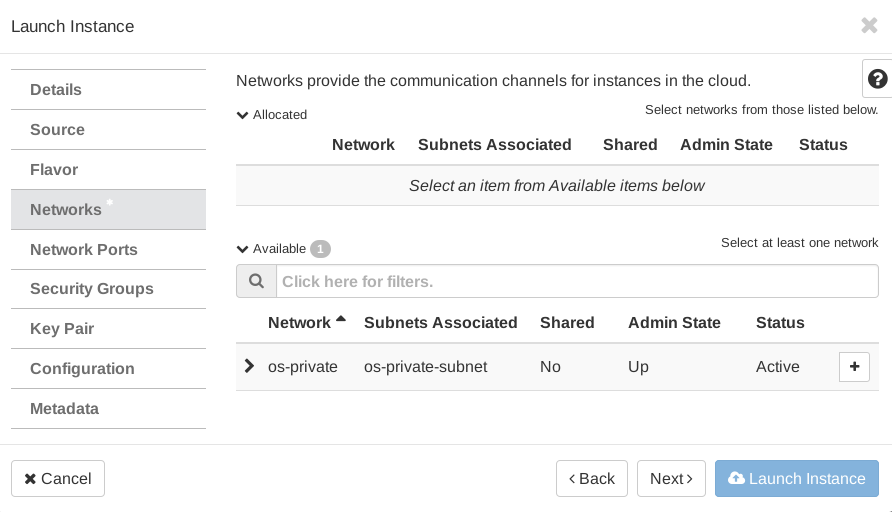892x512 pixels.
Task: Proceed with the Next button
Action: coord(671,479)
